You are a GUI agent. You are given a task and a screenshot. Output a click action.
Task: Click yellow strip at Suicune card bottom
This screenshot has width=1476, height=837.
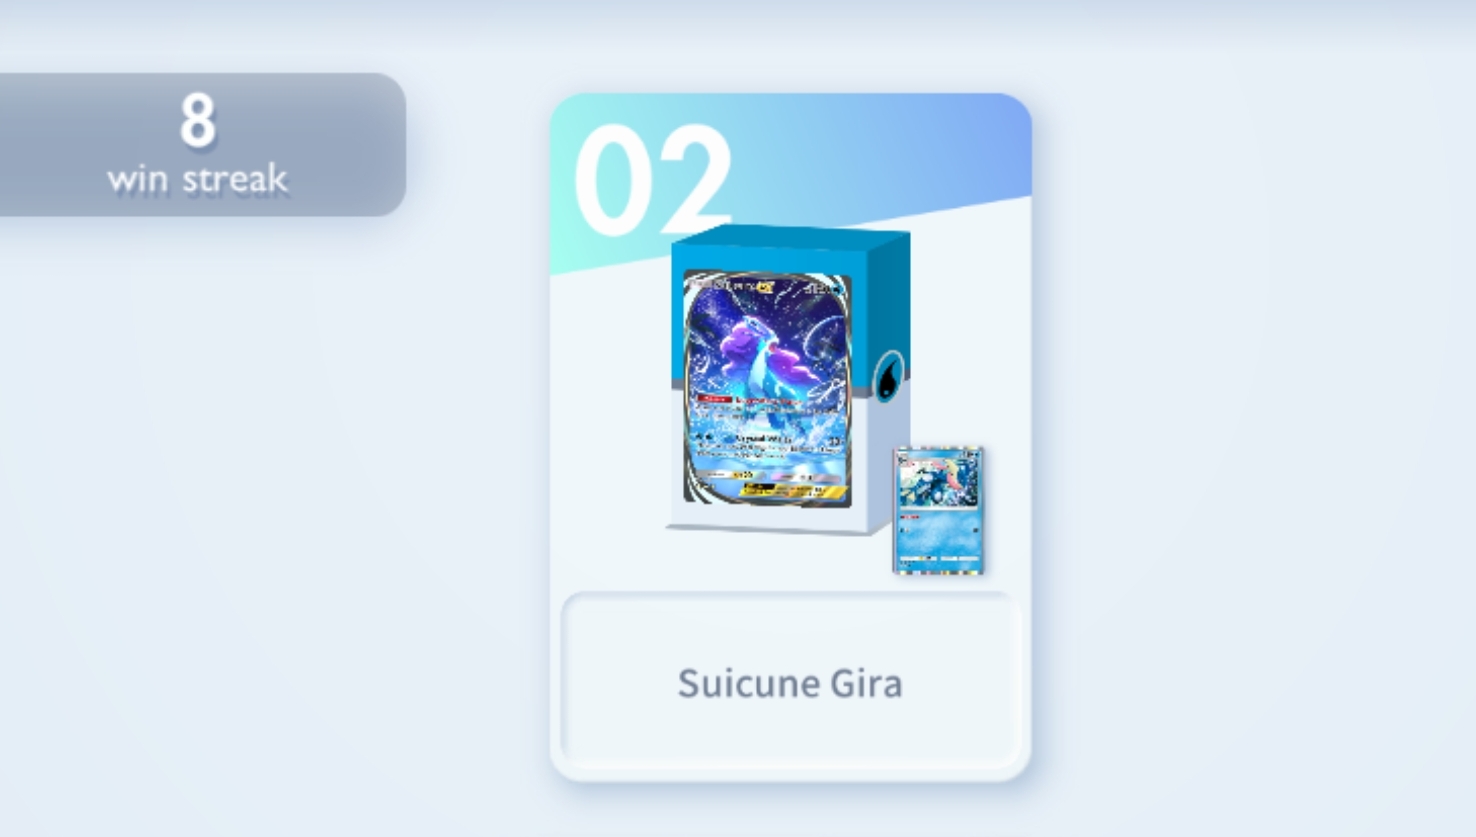coord(795,490)
